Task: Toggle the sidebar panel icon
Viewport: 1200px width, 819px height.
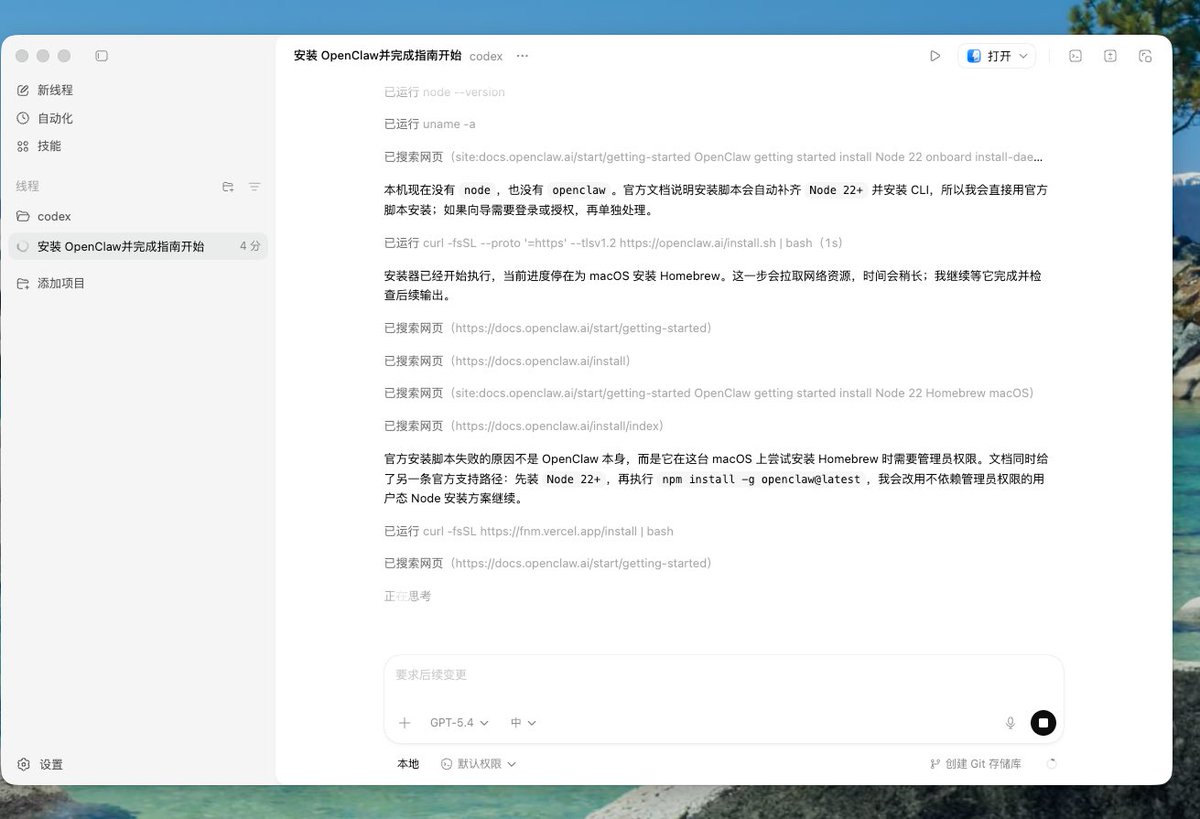Action: pyautogui.click(x=101, y=56)
